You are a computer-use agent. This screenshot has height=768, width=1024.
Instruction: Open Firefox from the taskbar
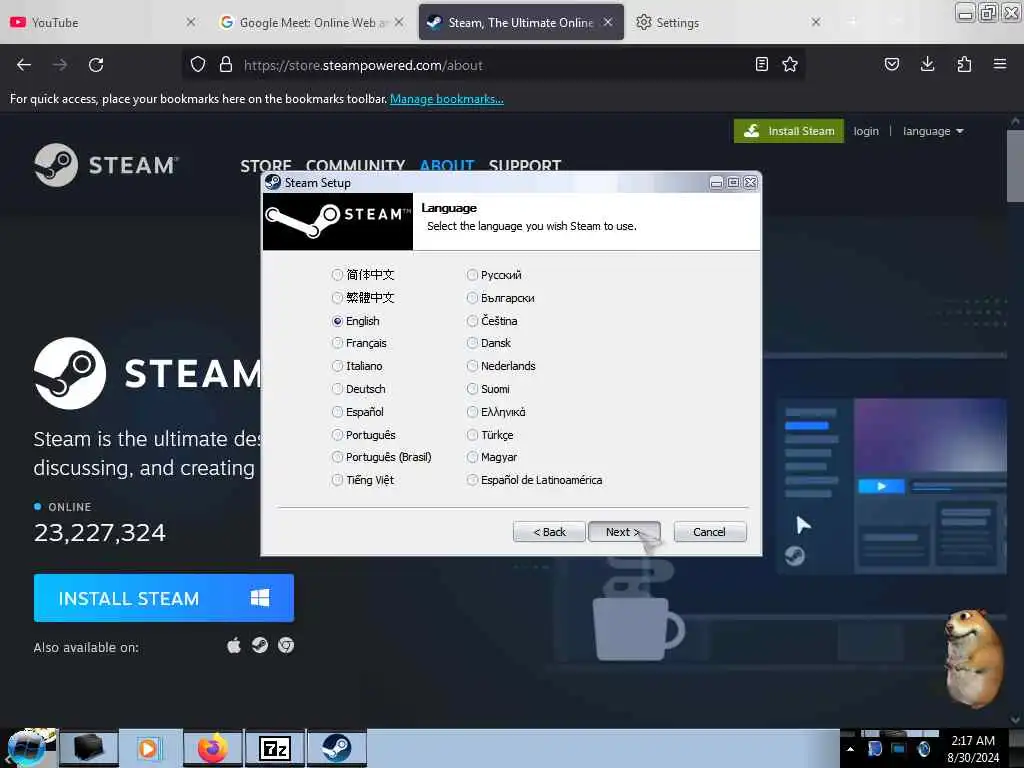(x=212, y=748)
